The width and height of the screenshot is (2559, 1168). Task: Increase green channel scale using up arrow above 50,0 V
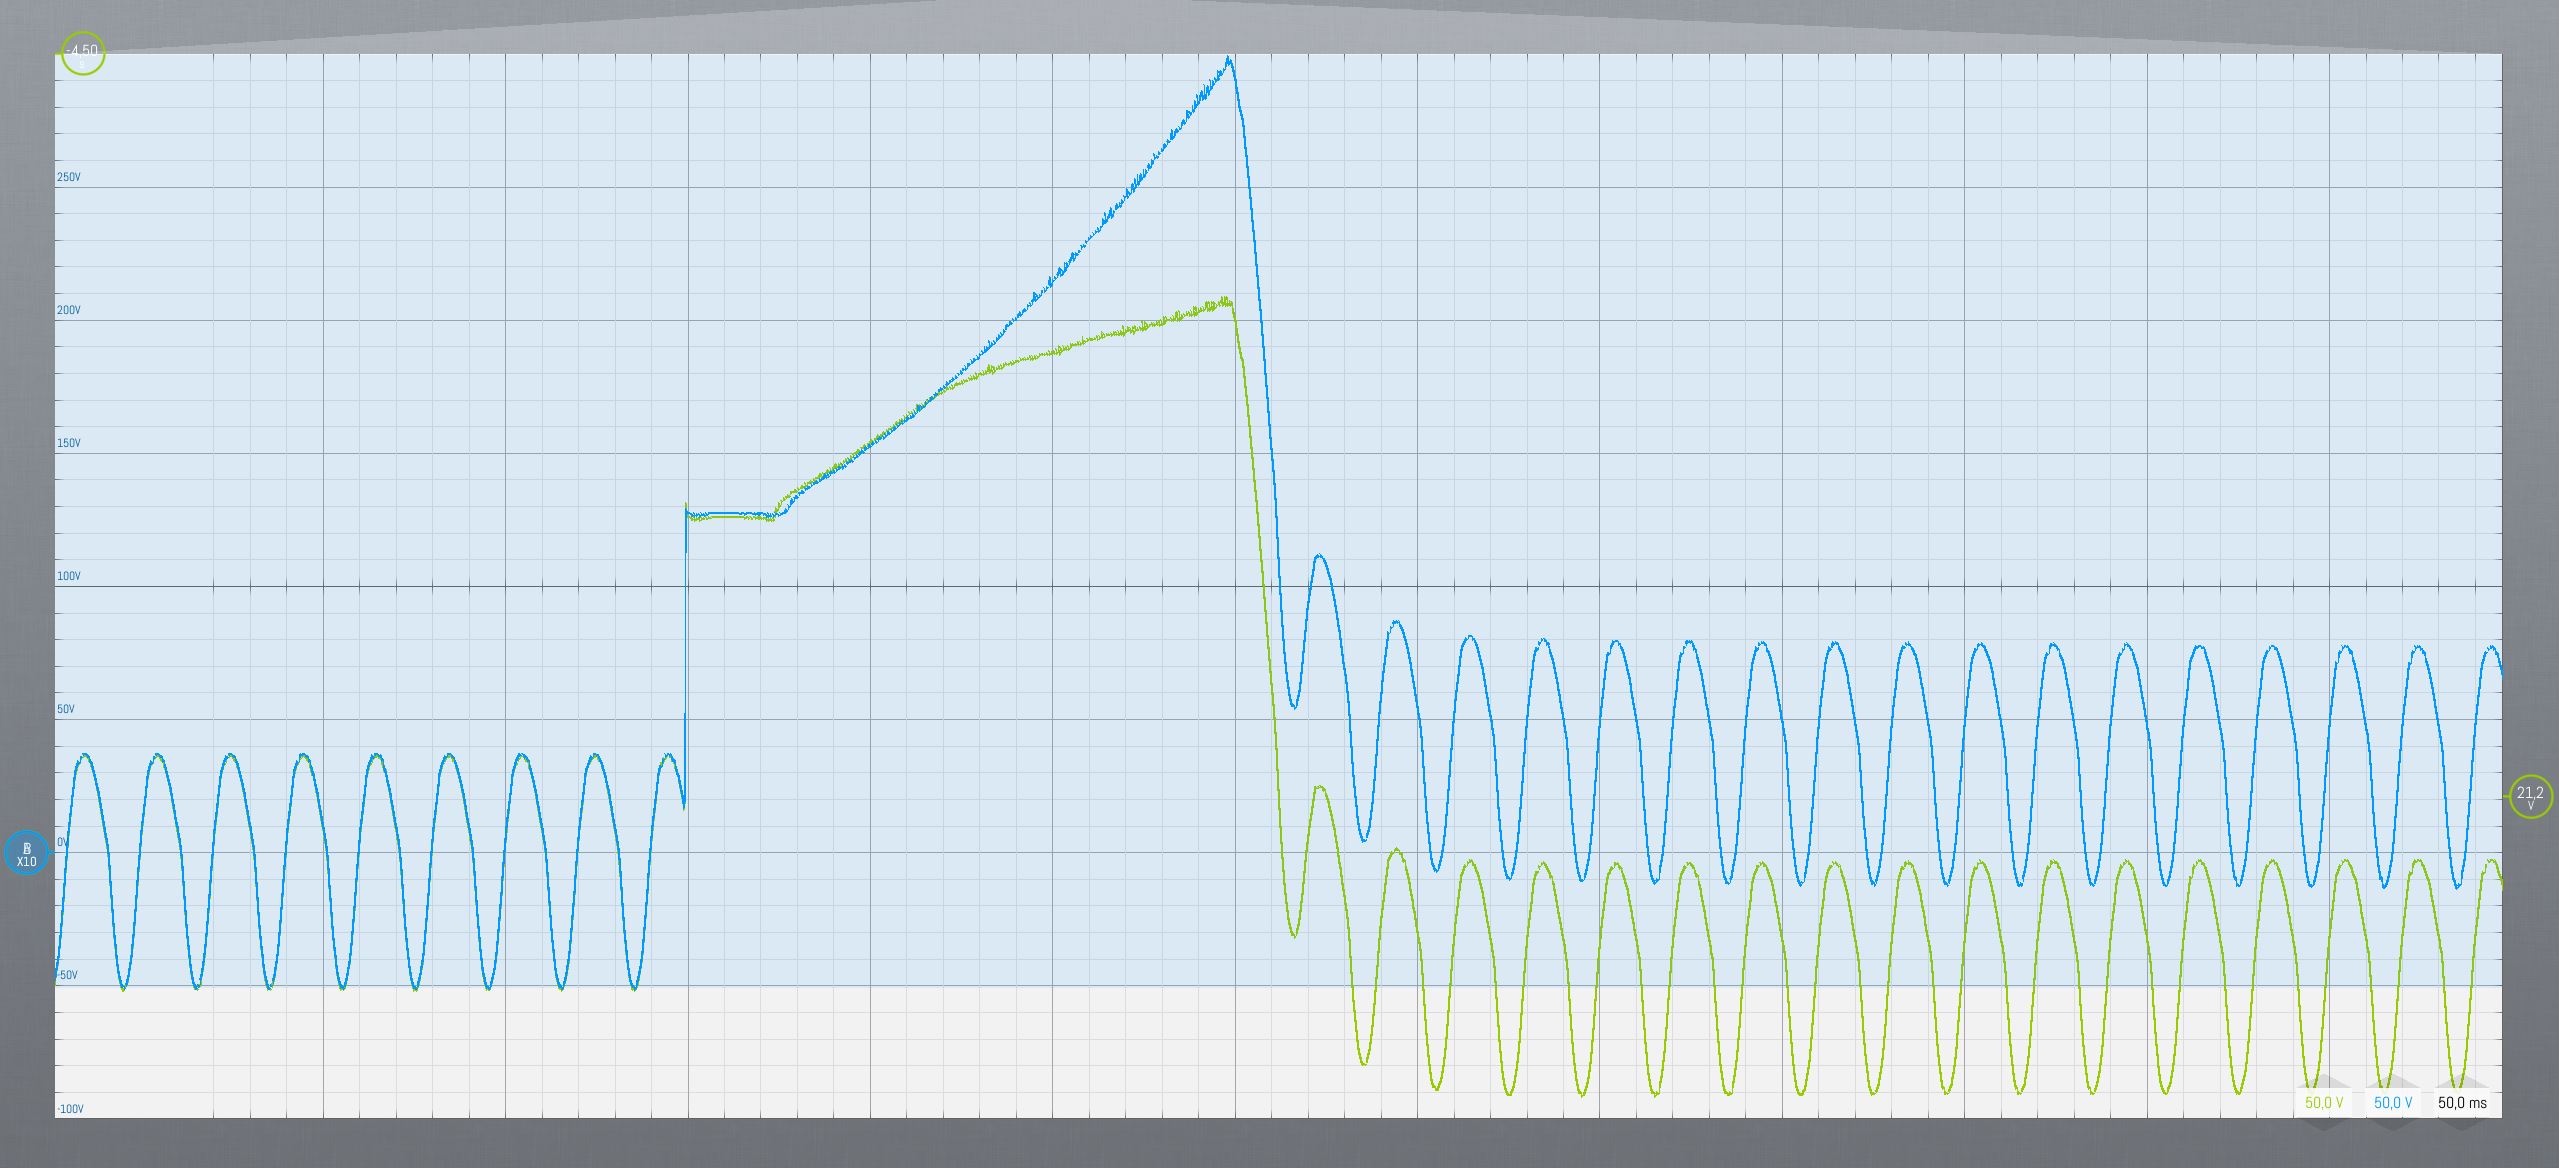coord(2324,1083)
